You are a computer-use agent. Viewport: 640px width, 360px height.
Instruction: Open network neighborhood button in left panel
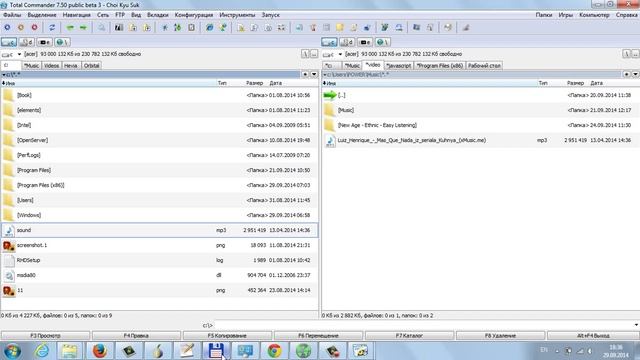tap(62, 42)
